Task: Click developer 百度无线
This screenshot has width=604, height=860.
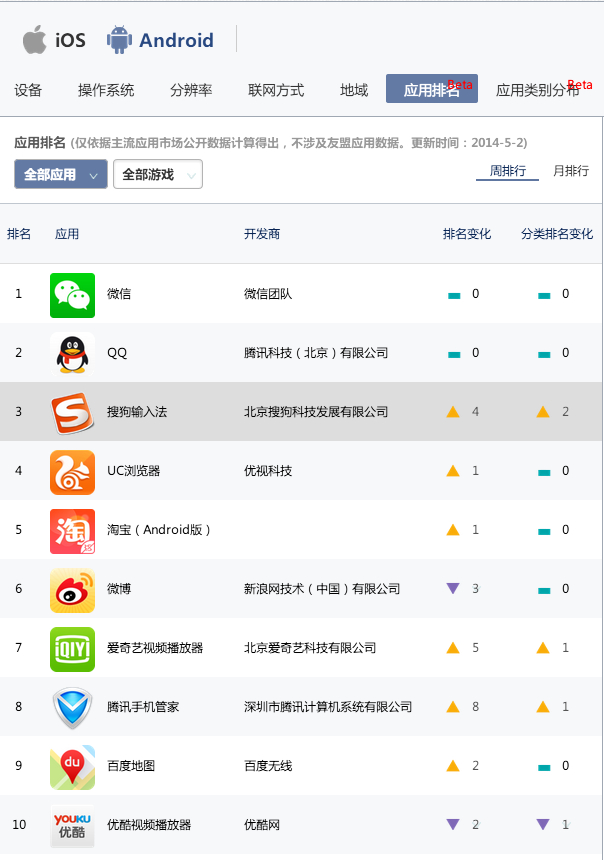Action: (x=268, y=766)
